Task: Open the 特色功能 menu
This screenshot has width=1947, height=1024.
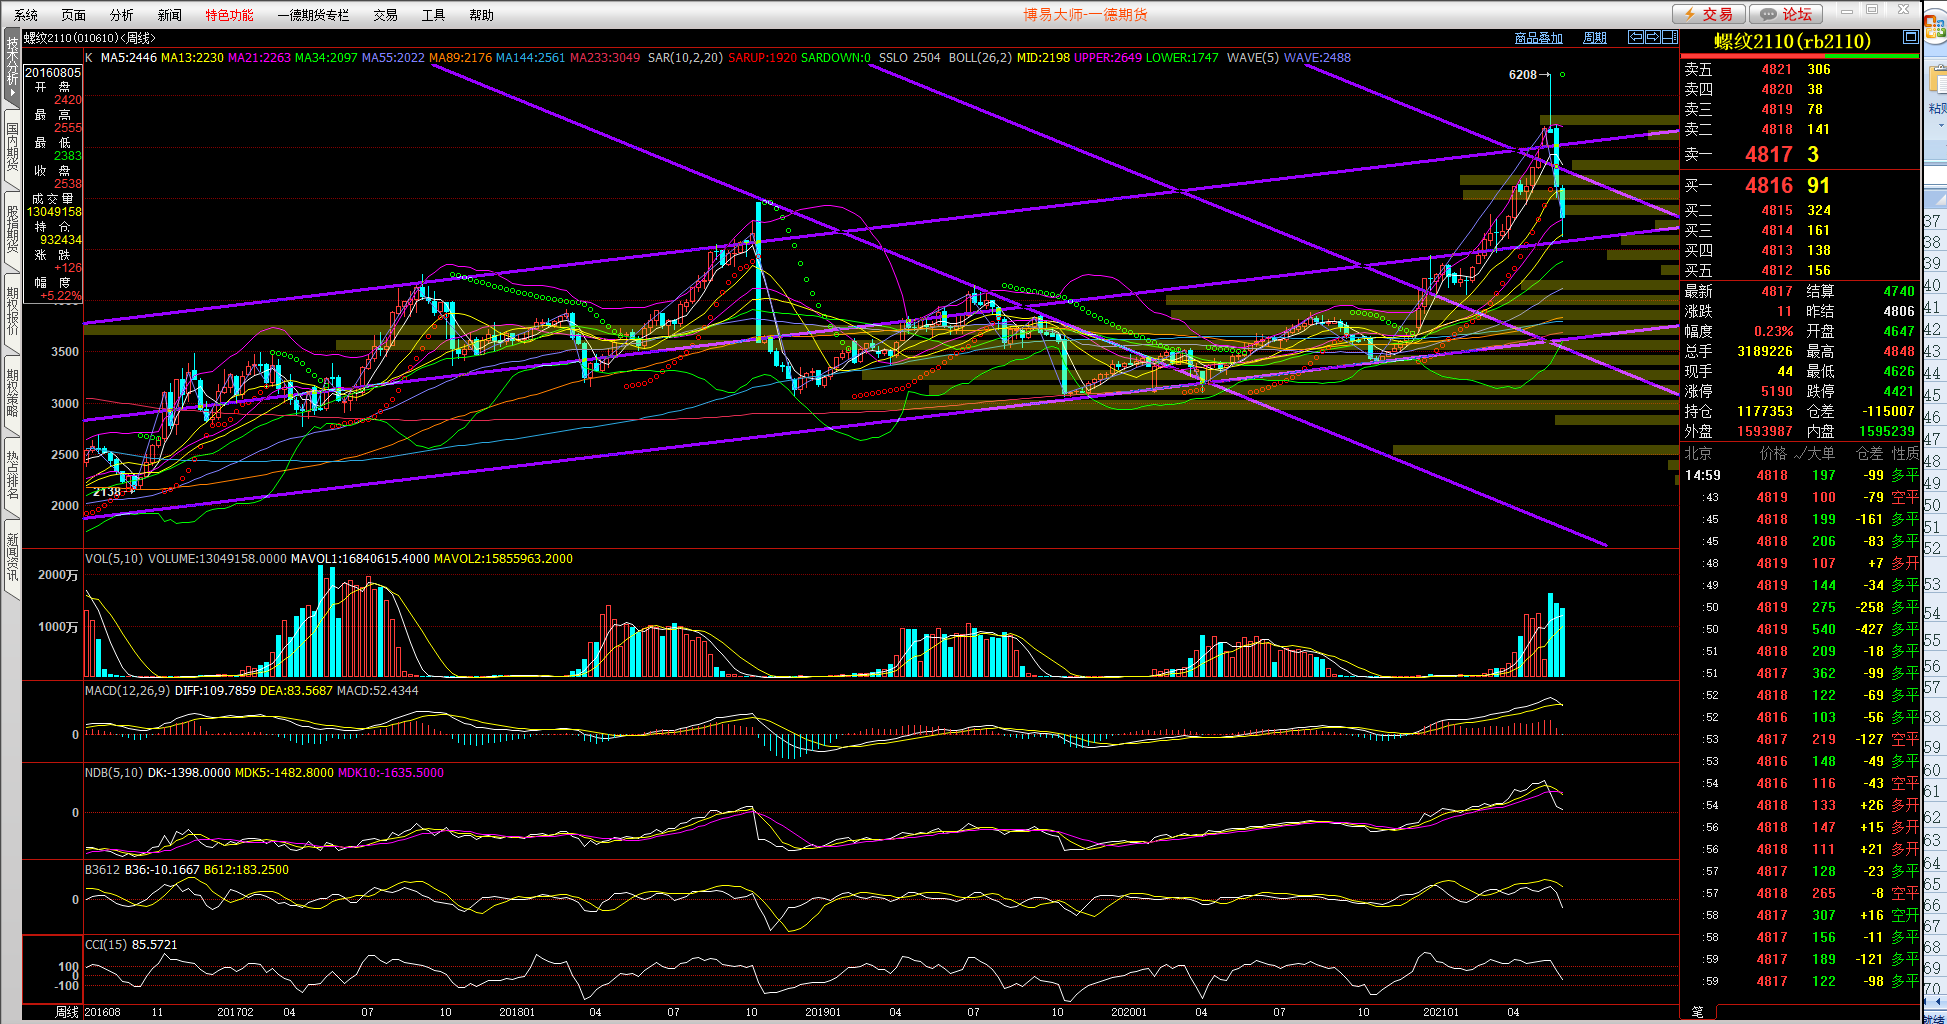Action: coord(229,15)
